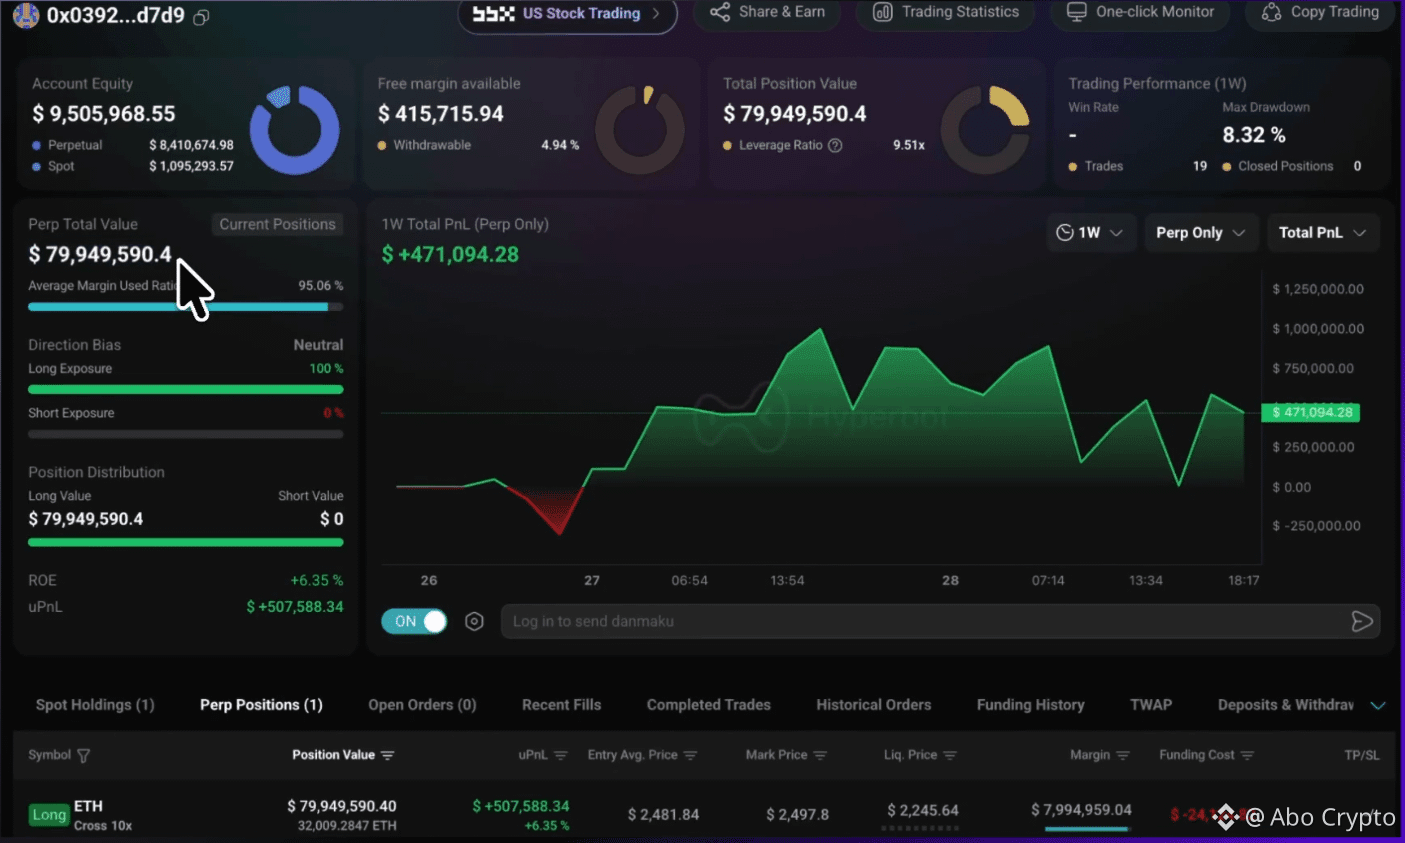The height and width of the screenshot is (843, 1405).
Task: Click the Liq. Price $ 2,245.64 cell
Action: coord(922,810)
